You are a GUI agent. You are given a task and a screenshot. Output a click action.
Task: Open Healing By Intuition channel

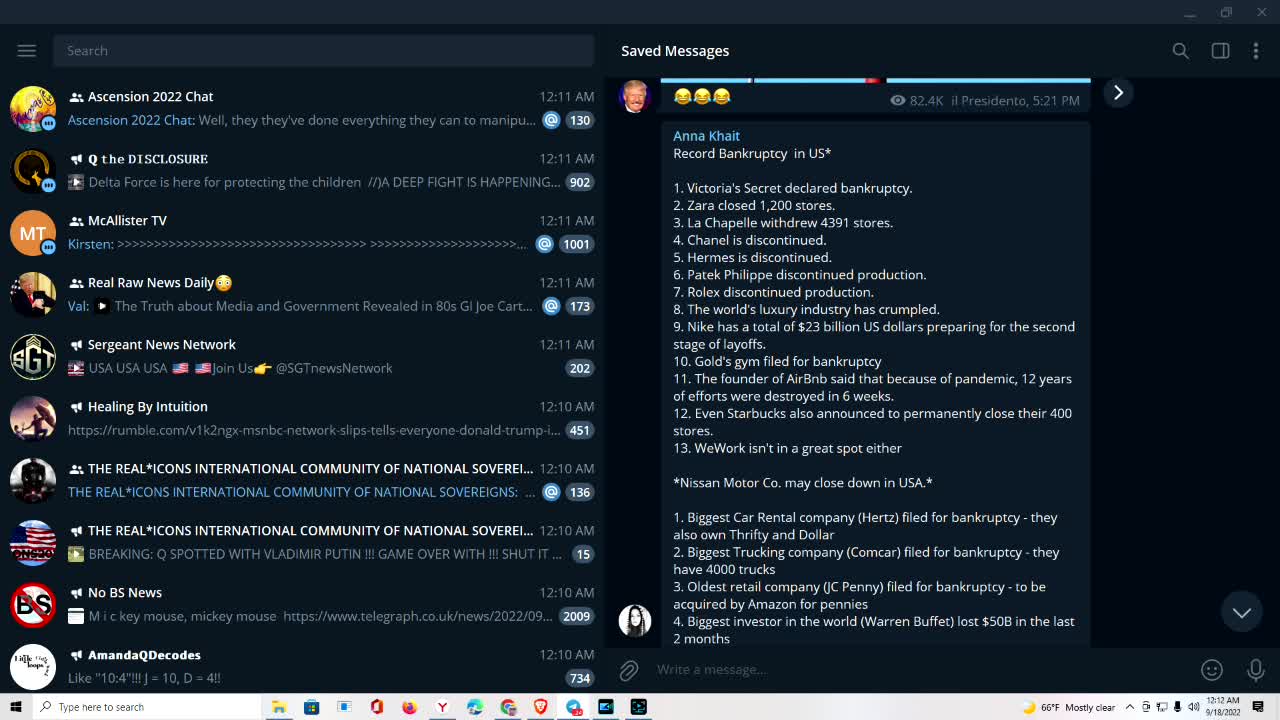[302, 418]
